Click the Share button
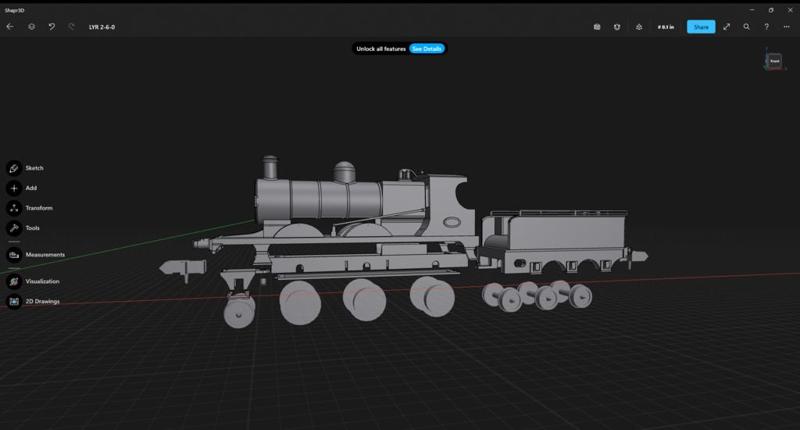Image resolution: width=800 pixels, height=430 pixels. tap(701, 27)
